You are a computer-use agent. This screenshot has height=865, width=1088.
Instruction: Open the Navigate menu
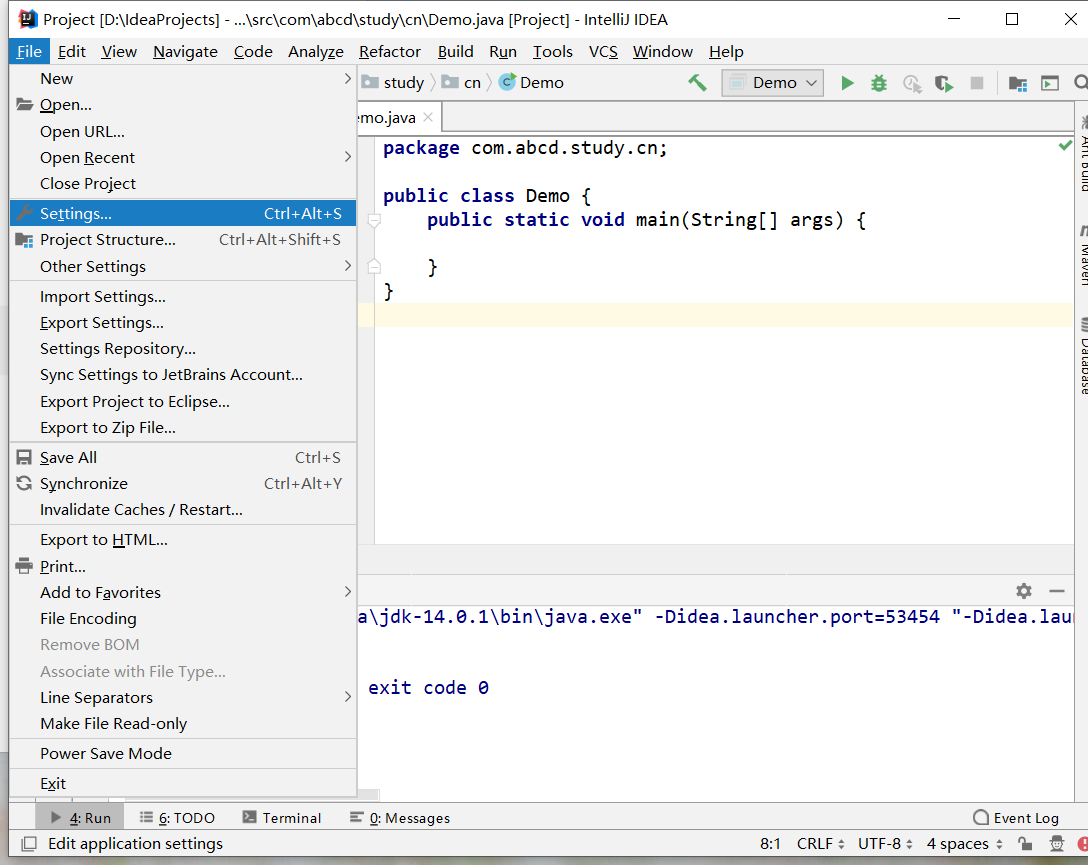tap(185, 51)
